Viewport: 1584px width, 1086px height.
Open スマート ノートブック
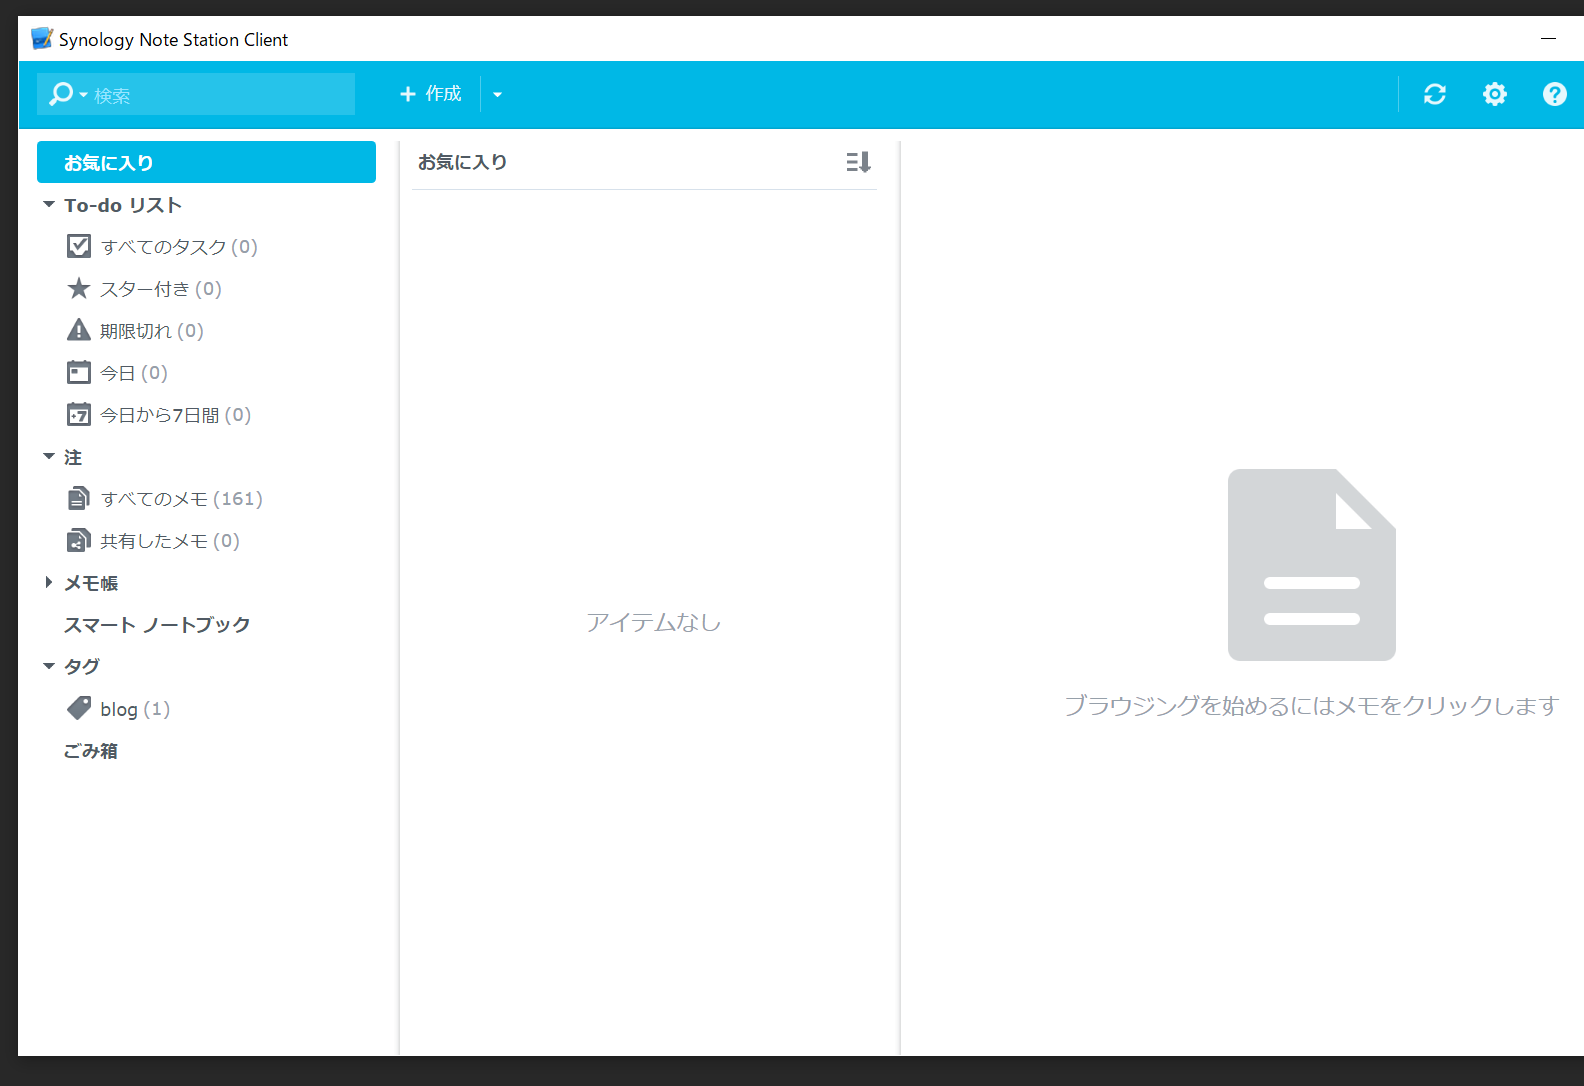(x=157, y=624)
